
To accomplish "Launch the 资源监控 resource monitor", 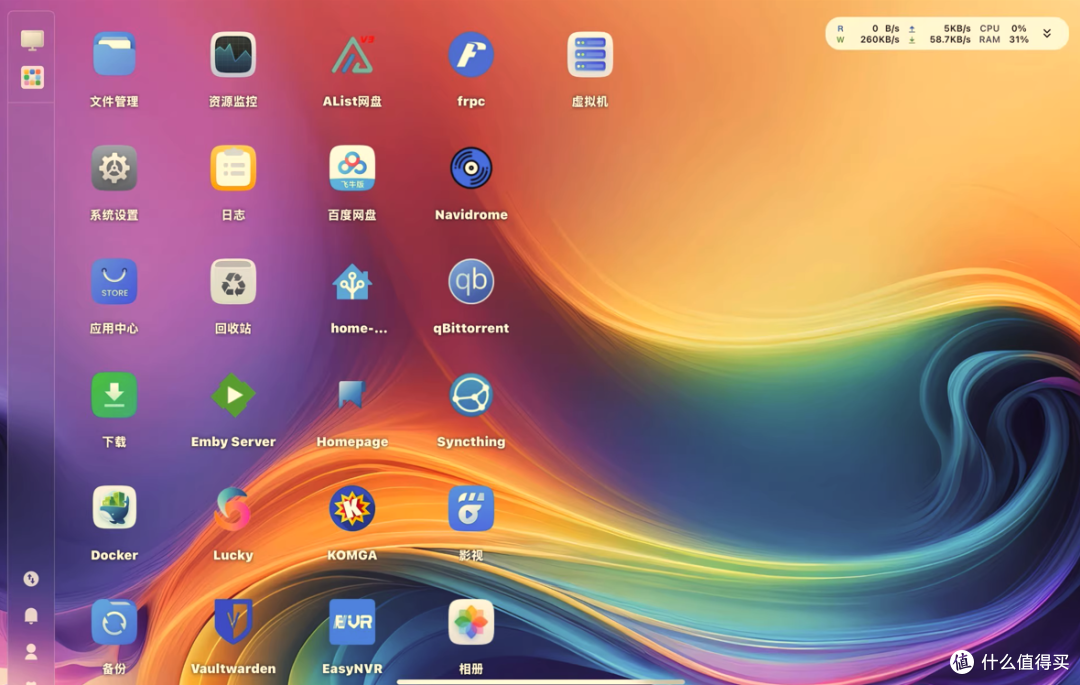I will click(x=233, y=54).
